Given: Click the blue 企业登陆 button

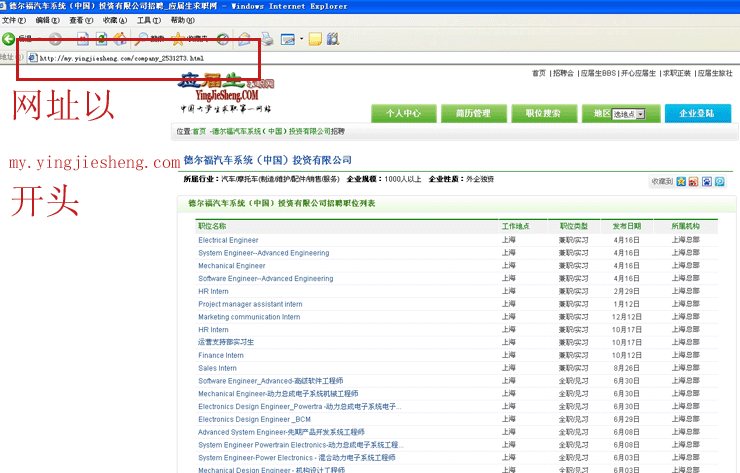Looking at the screenshot, I should pyautogui.click(x=698, y=113).
